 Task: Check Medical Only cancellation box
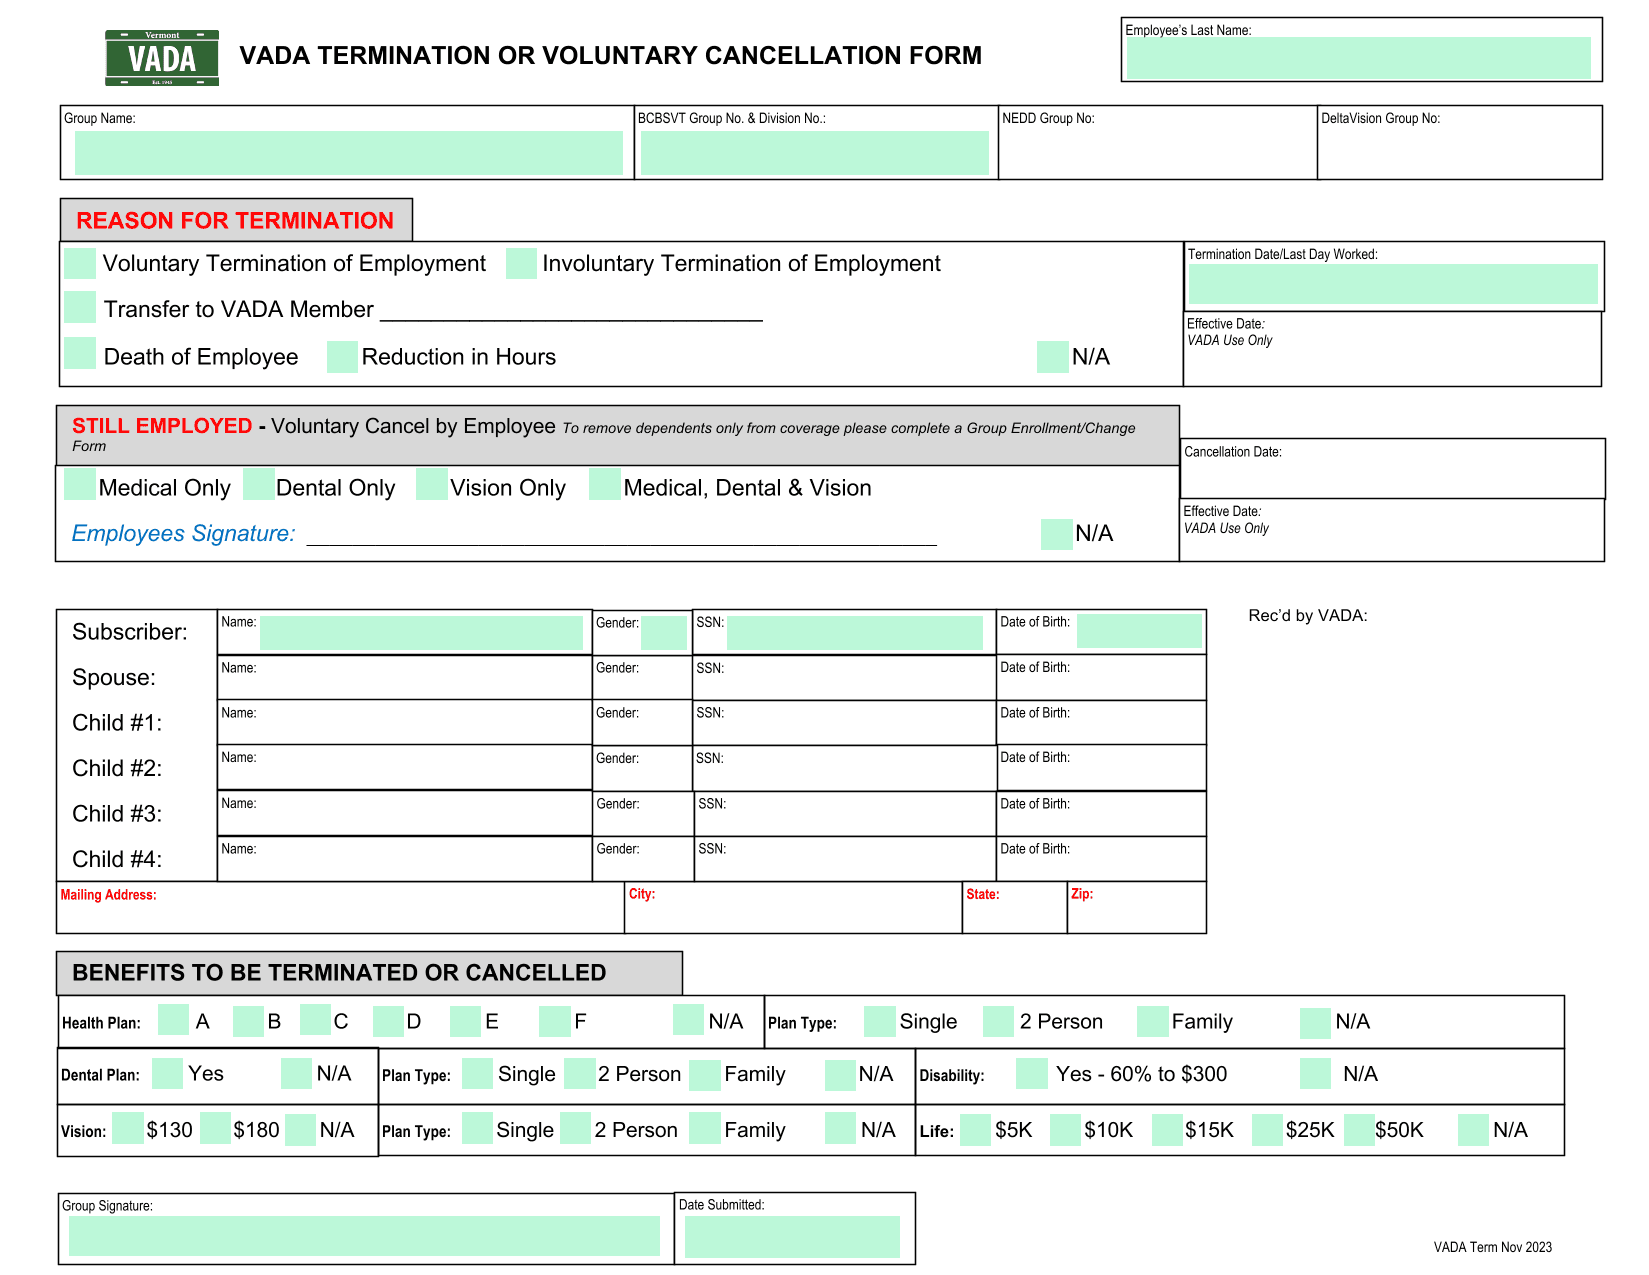(80, 484)
